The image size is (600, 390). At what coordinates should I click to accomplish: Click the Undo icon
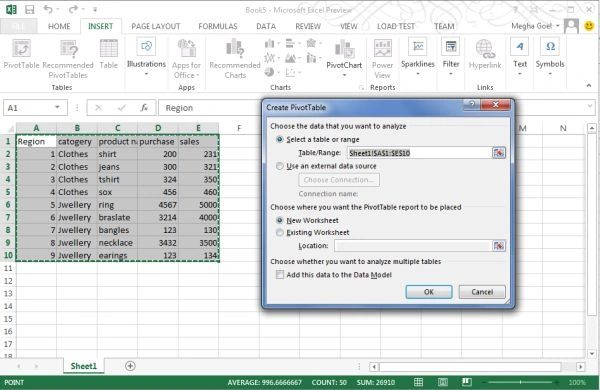click(x=48, y=9)
